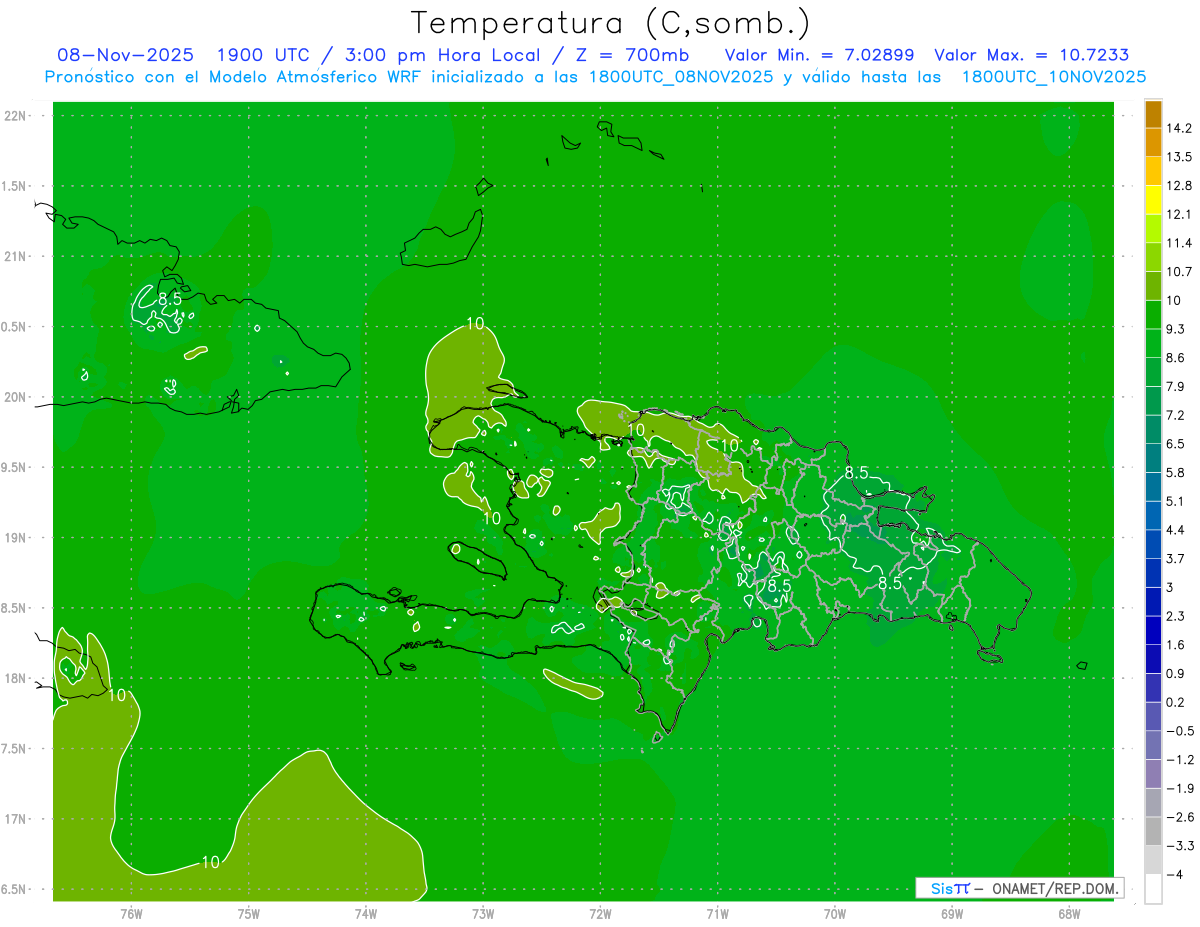The image size is (1200, 927).
Task: Click the '7.2' colorbar value
Action: (x=1176, y=414)
